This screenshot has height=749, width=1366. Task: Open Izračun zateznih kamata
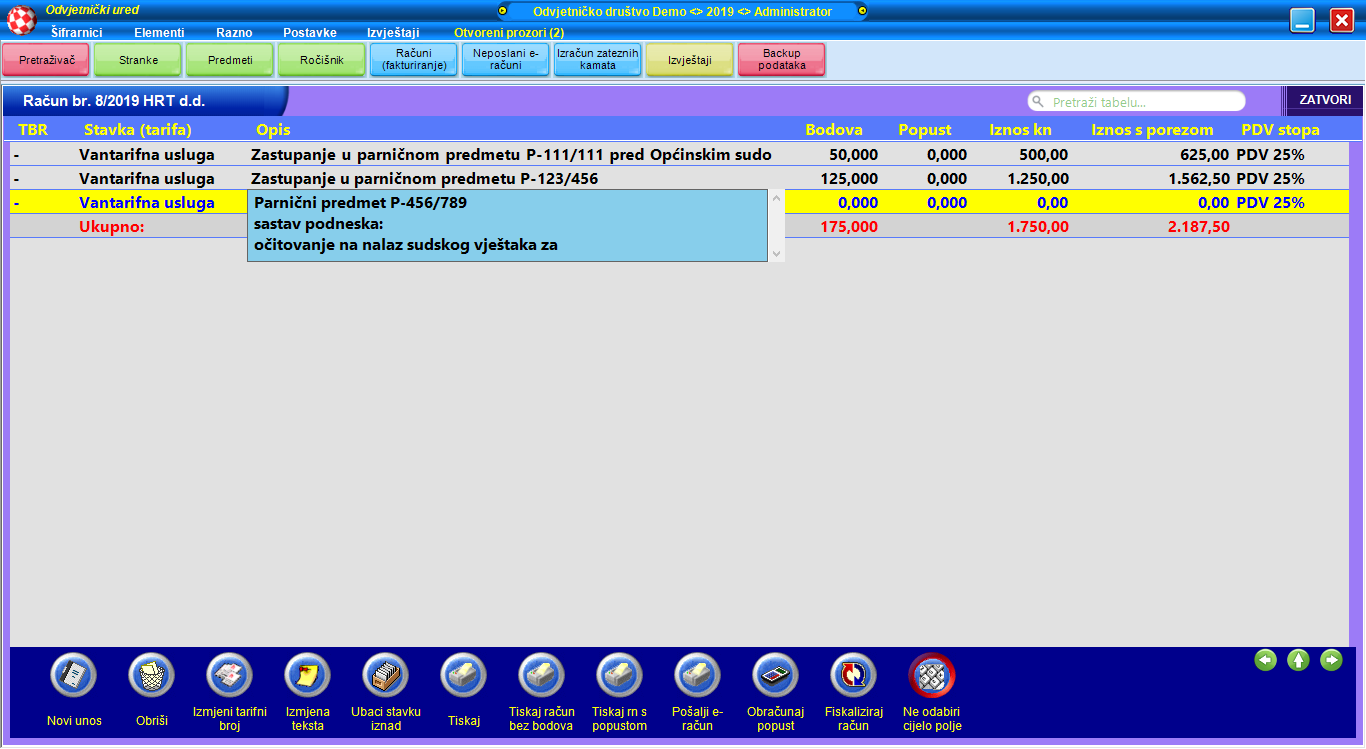598,60
